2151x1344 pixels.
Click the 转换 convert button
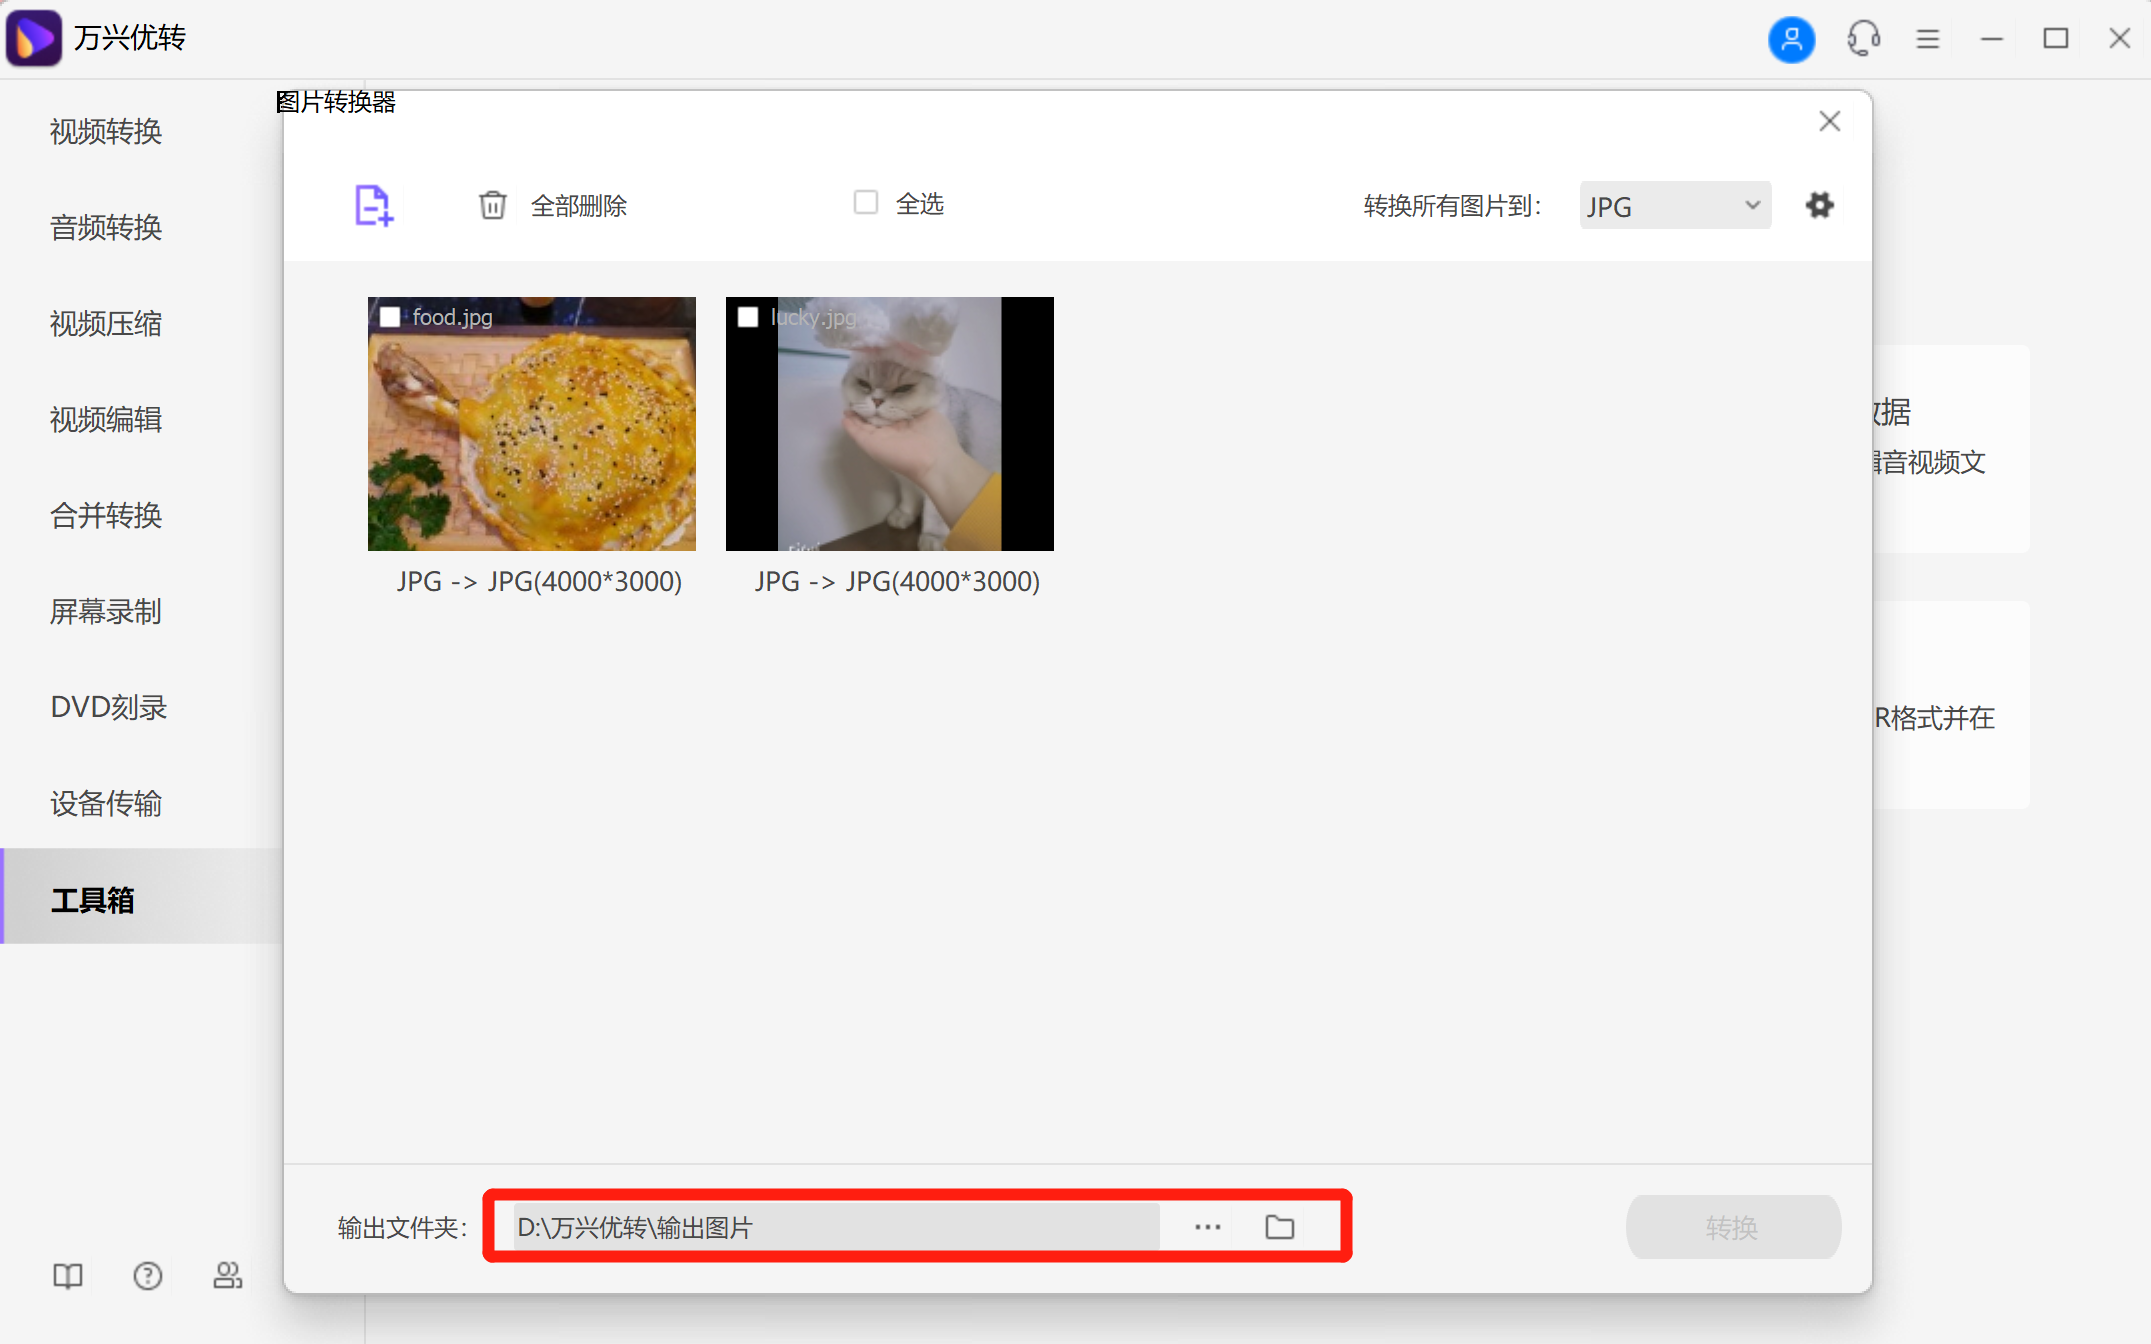pos(1733,1227)
